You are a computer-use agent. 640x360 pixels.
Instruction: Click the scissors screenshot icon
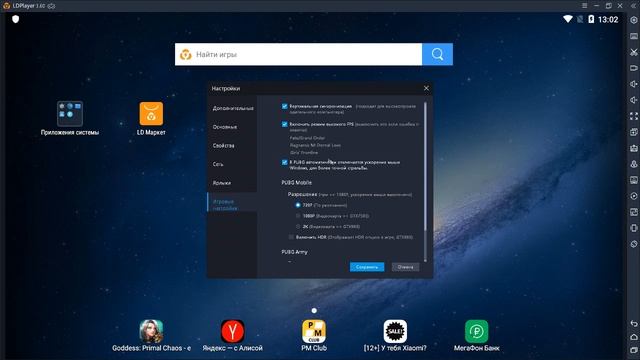[x=634, y=52]
